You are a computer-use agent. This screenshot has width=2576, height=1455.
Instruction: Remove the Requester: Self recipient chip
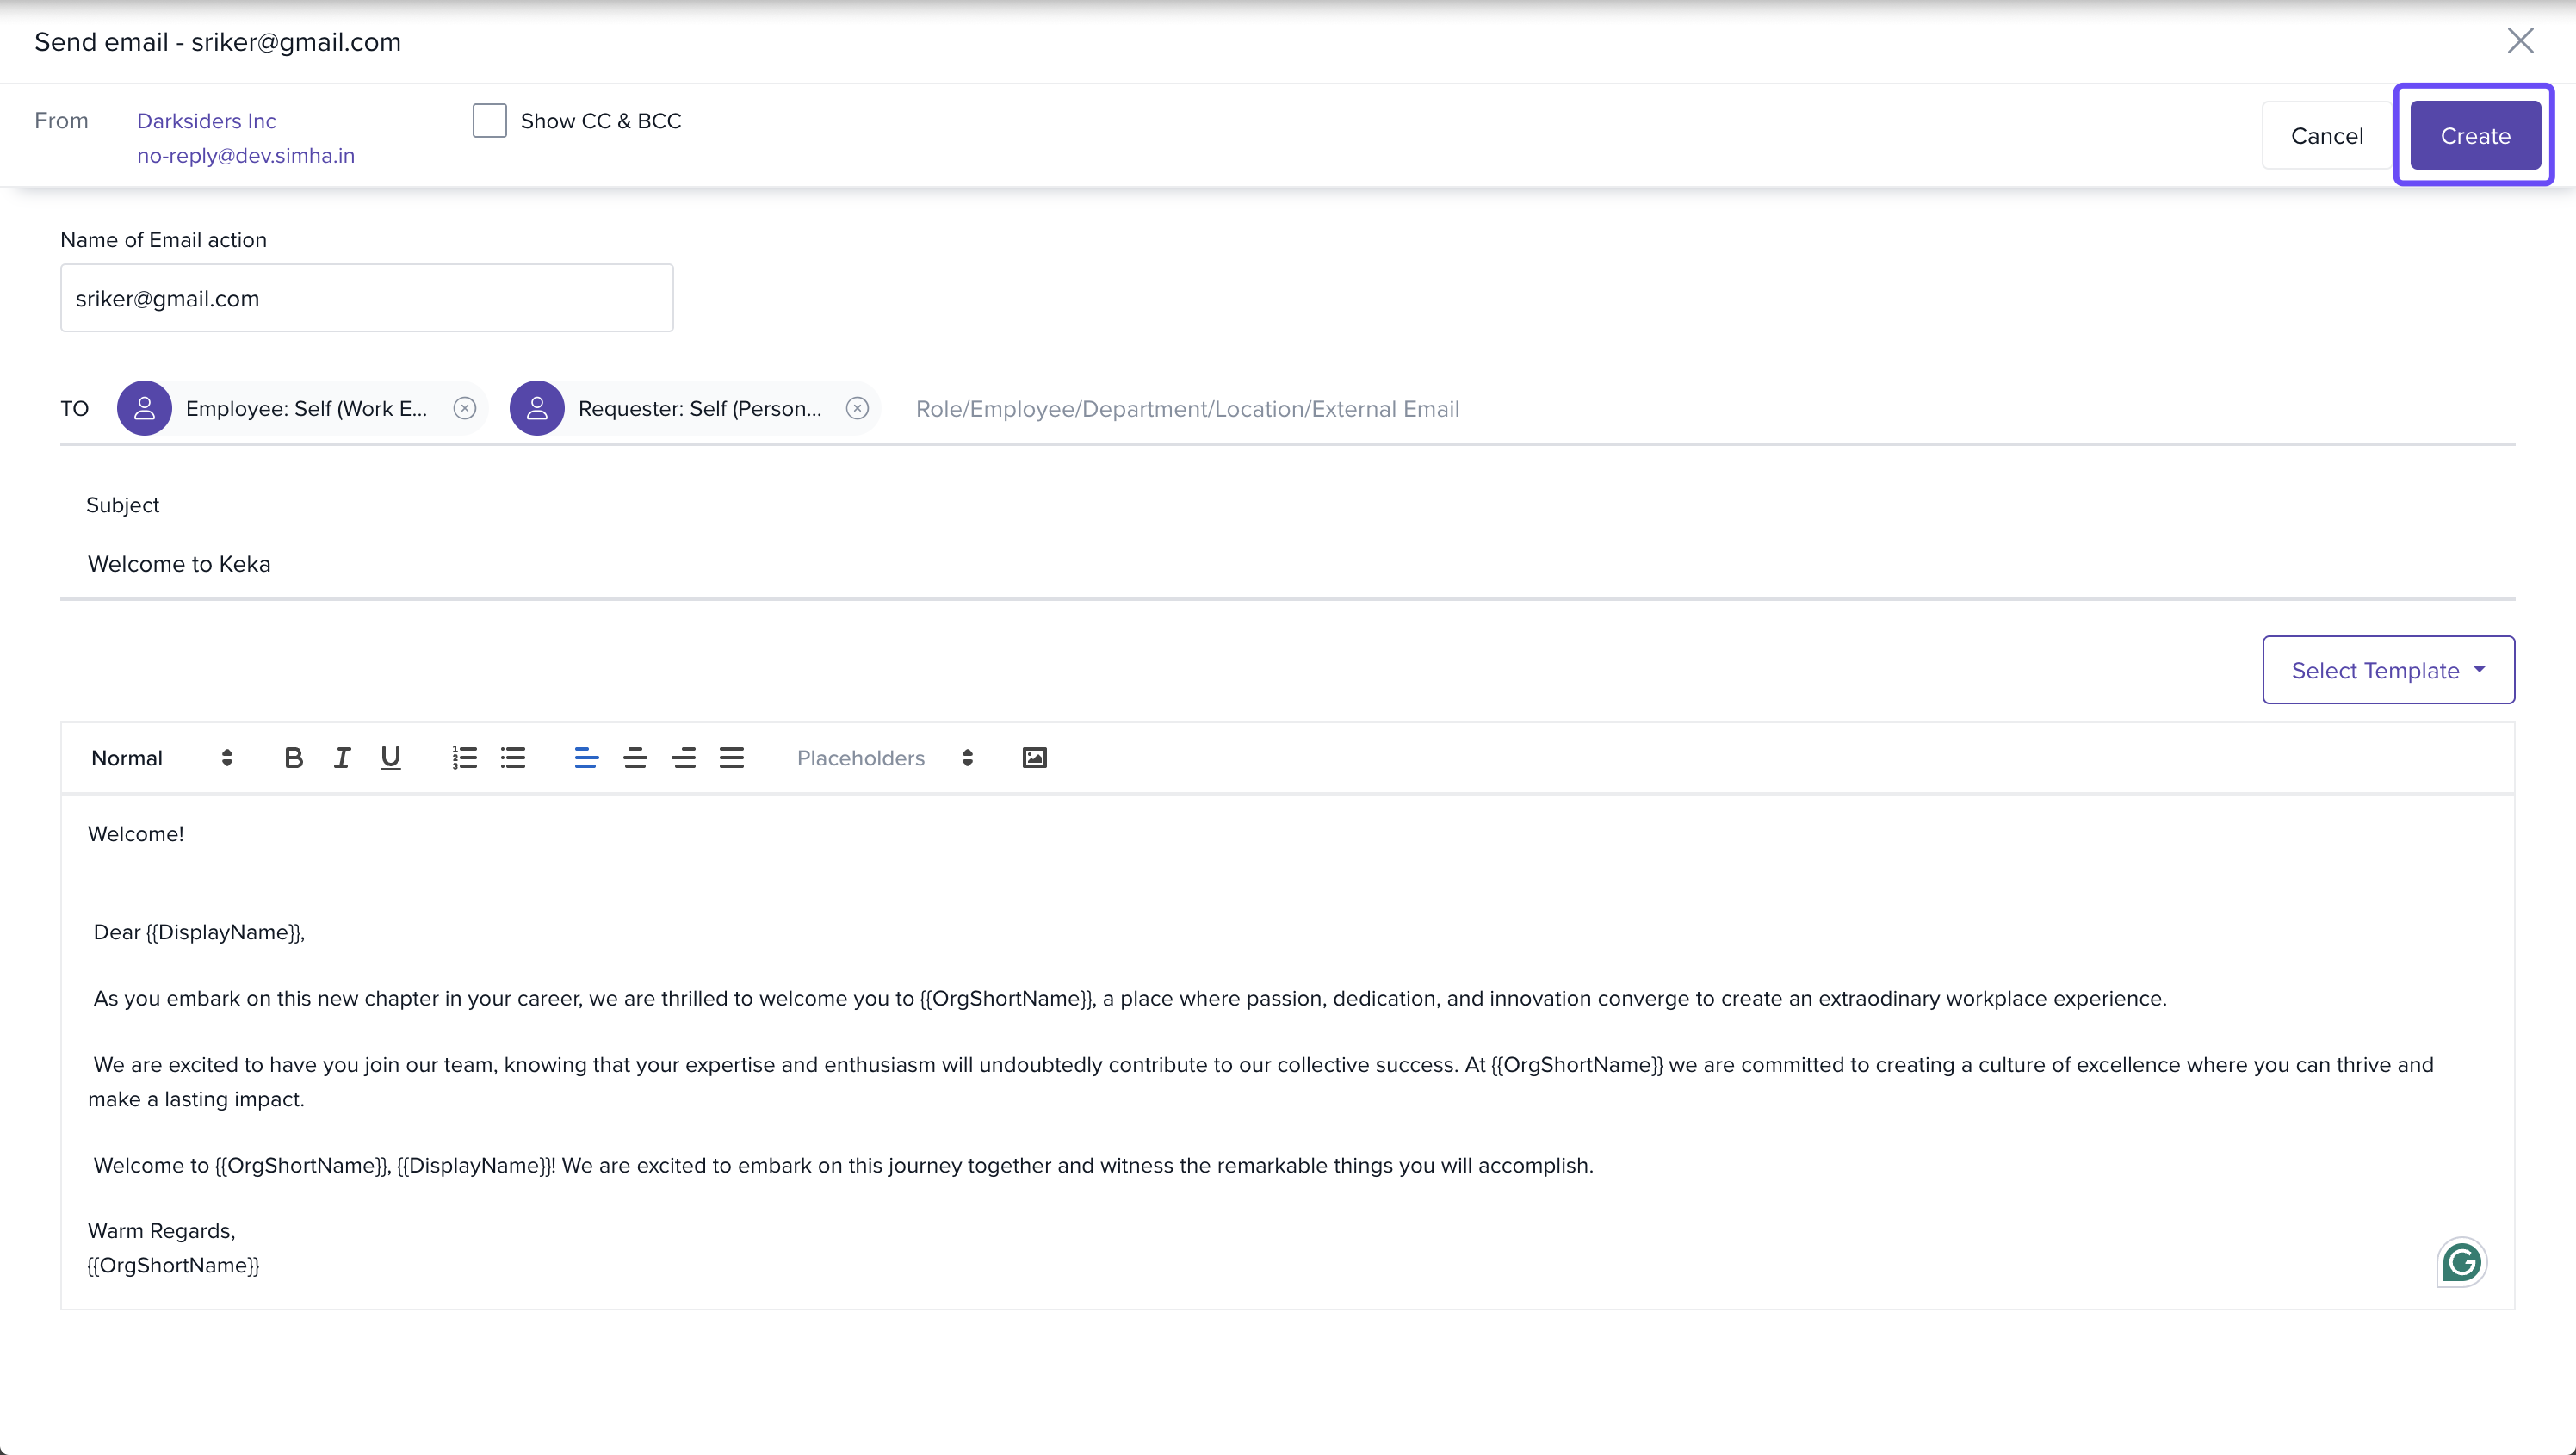coord(857,408)
